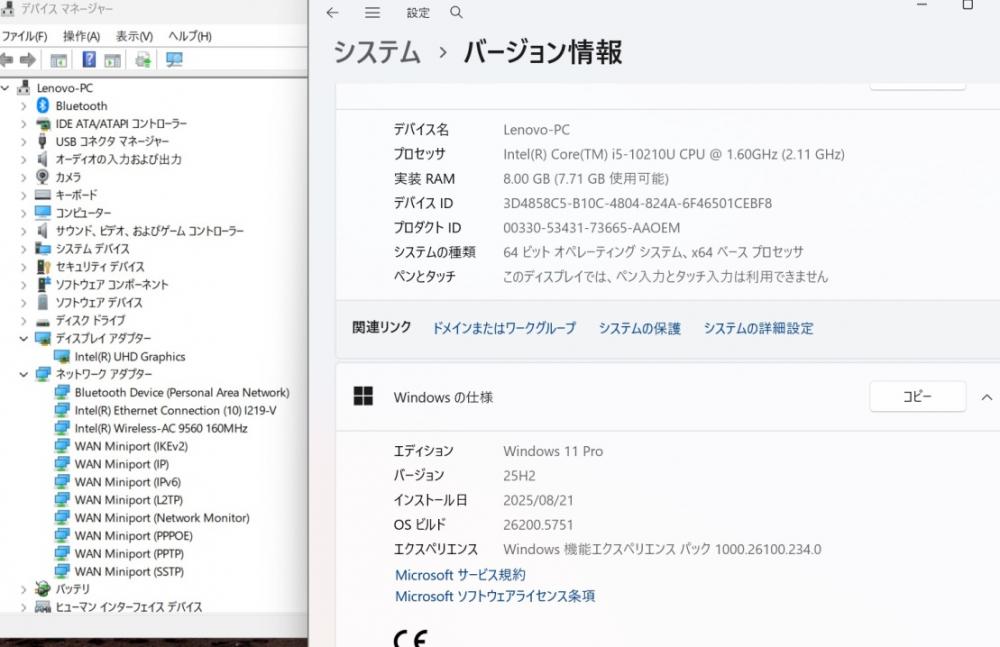Open the ファイル(F) menu
Viewport: 1000px width, 647px height.
pos(24,36)
